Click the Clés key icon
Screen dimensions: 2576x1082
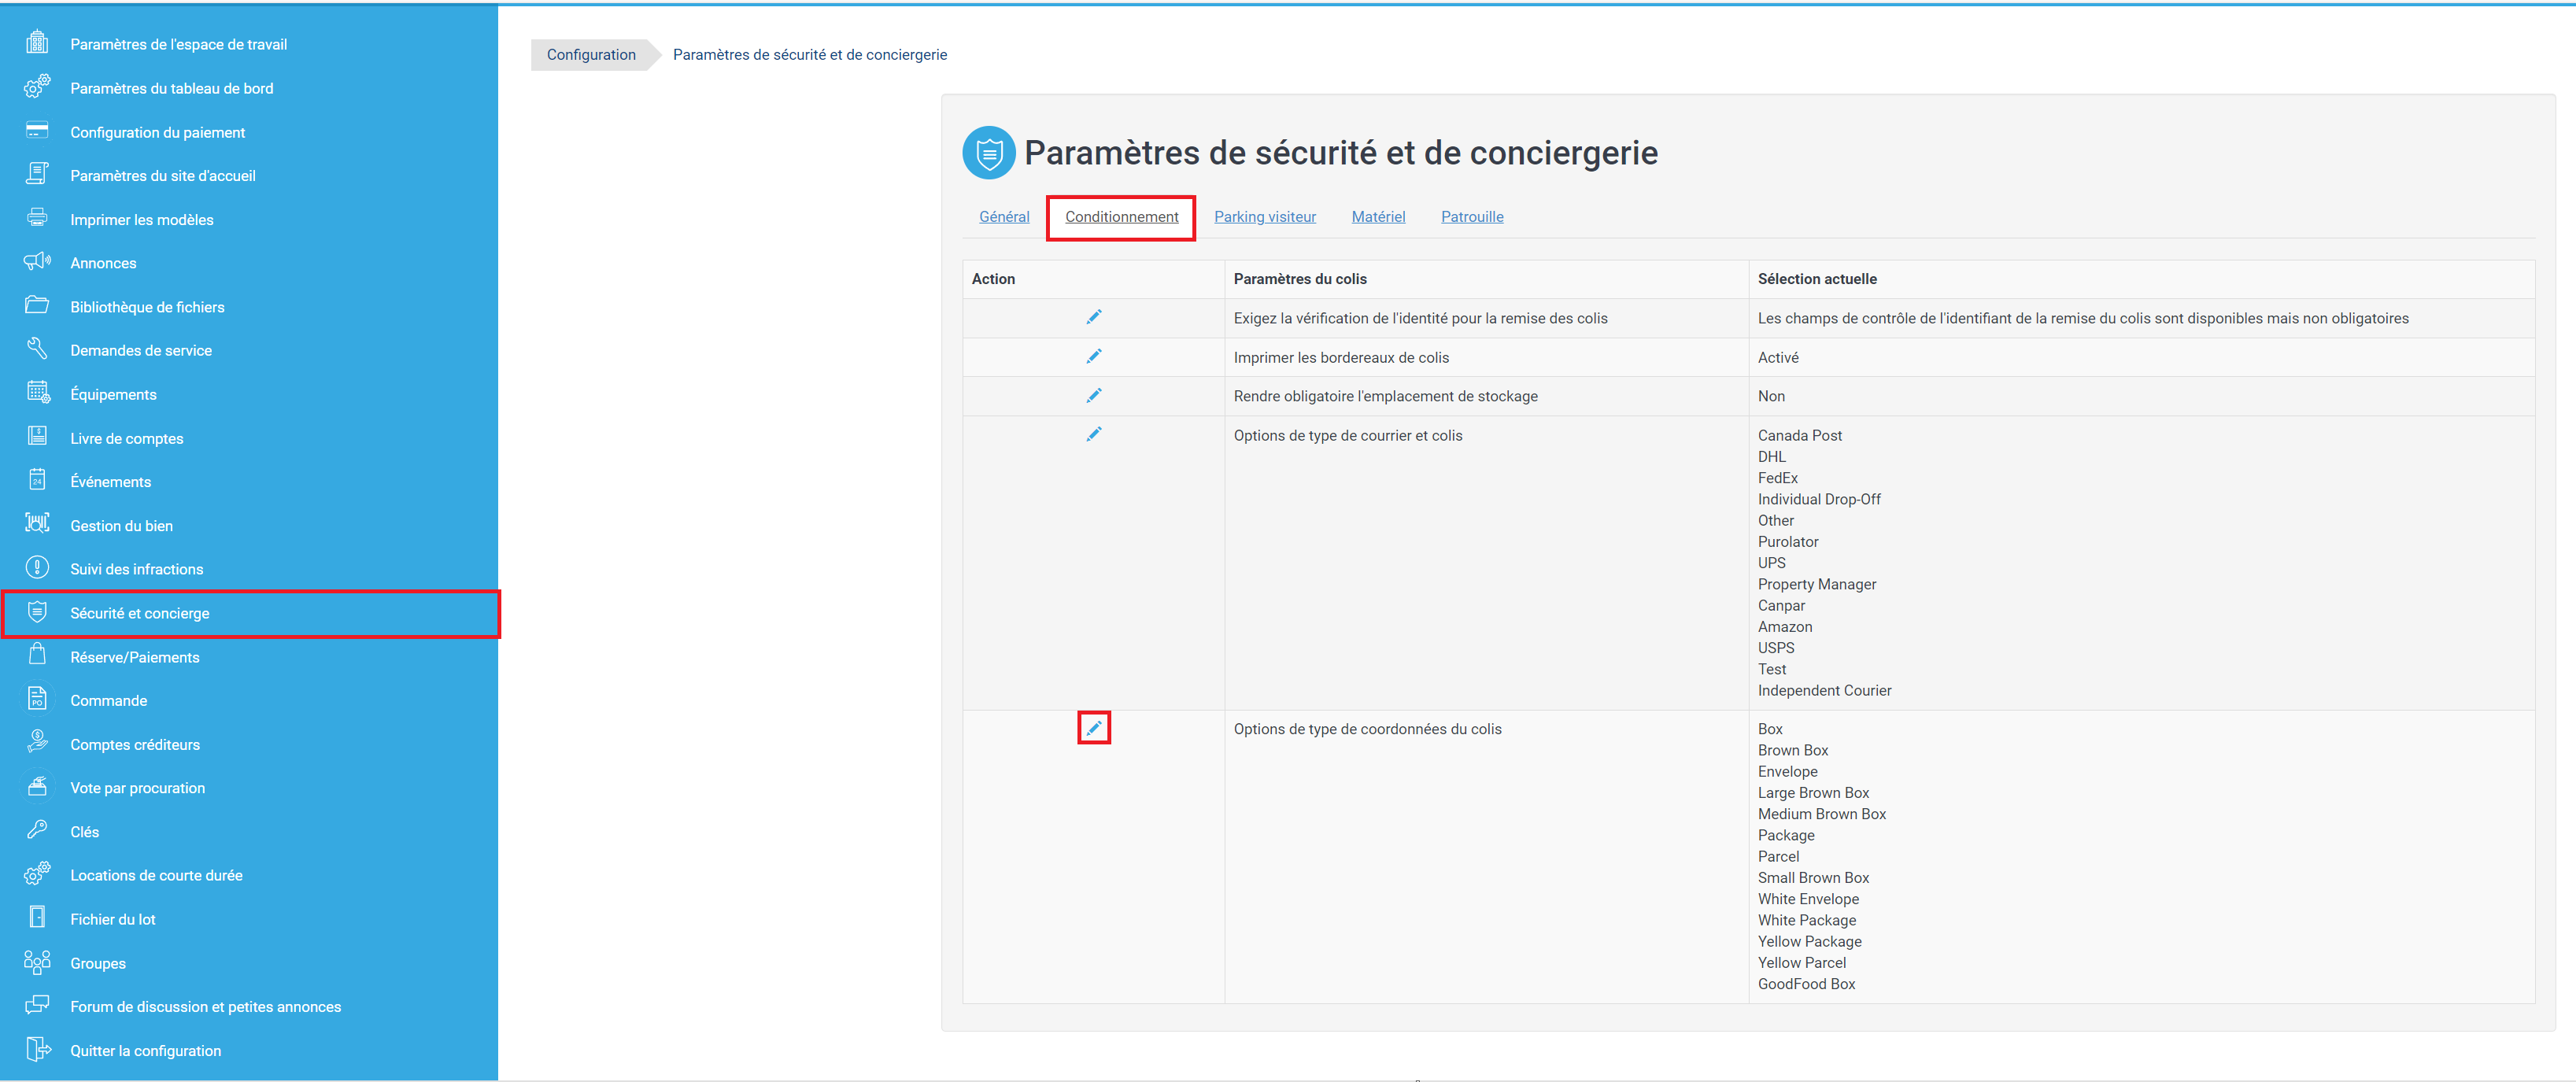[x=37, y=830]
